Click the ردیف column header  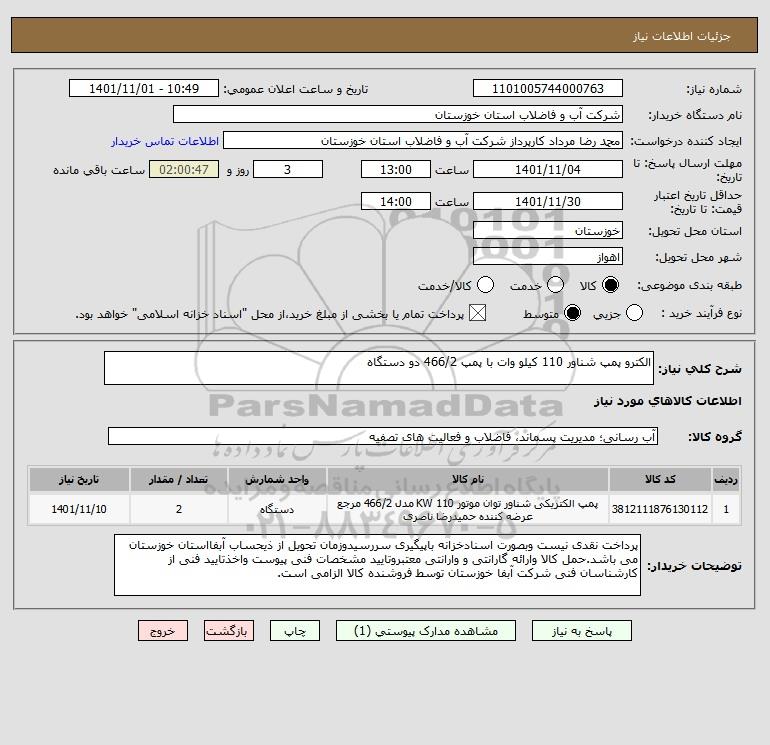pyautogui.click(x=726, y=480)
